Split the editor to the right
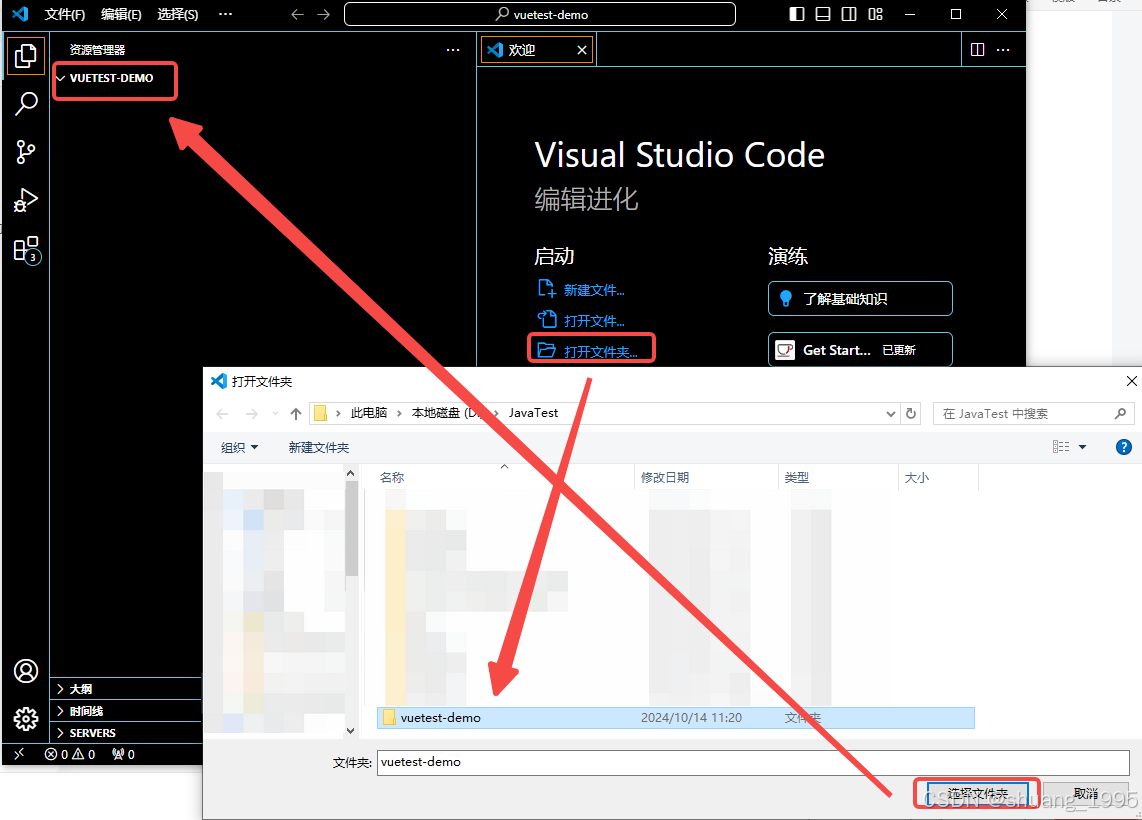This screenshot has width=1142, height=820. point(977,50)
